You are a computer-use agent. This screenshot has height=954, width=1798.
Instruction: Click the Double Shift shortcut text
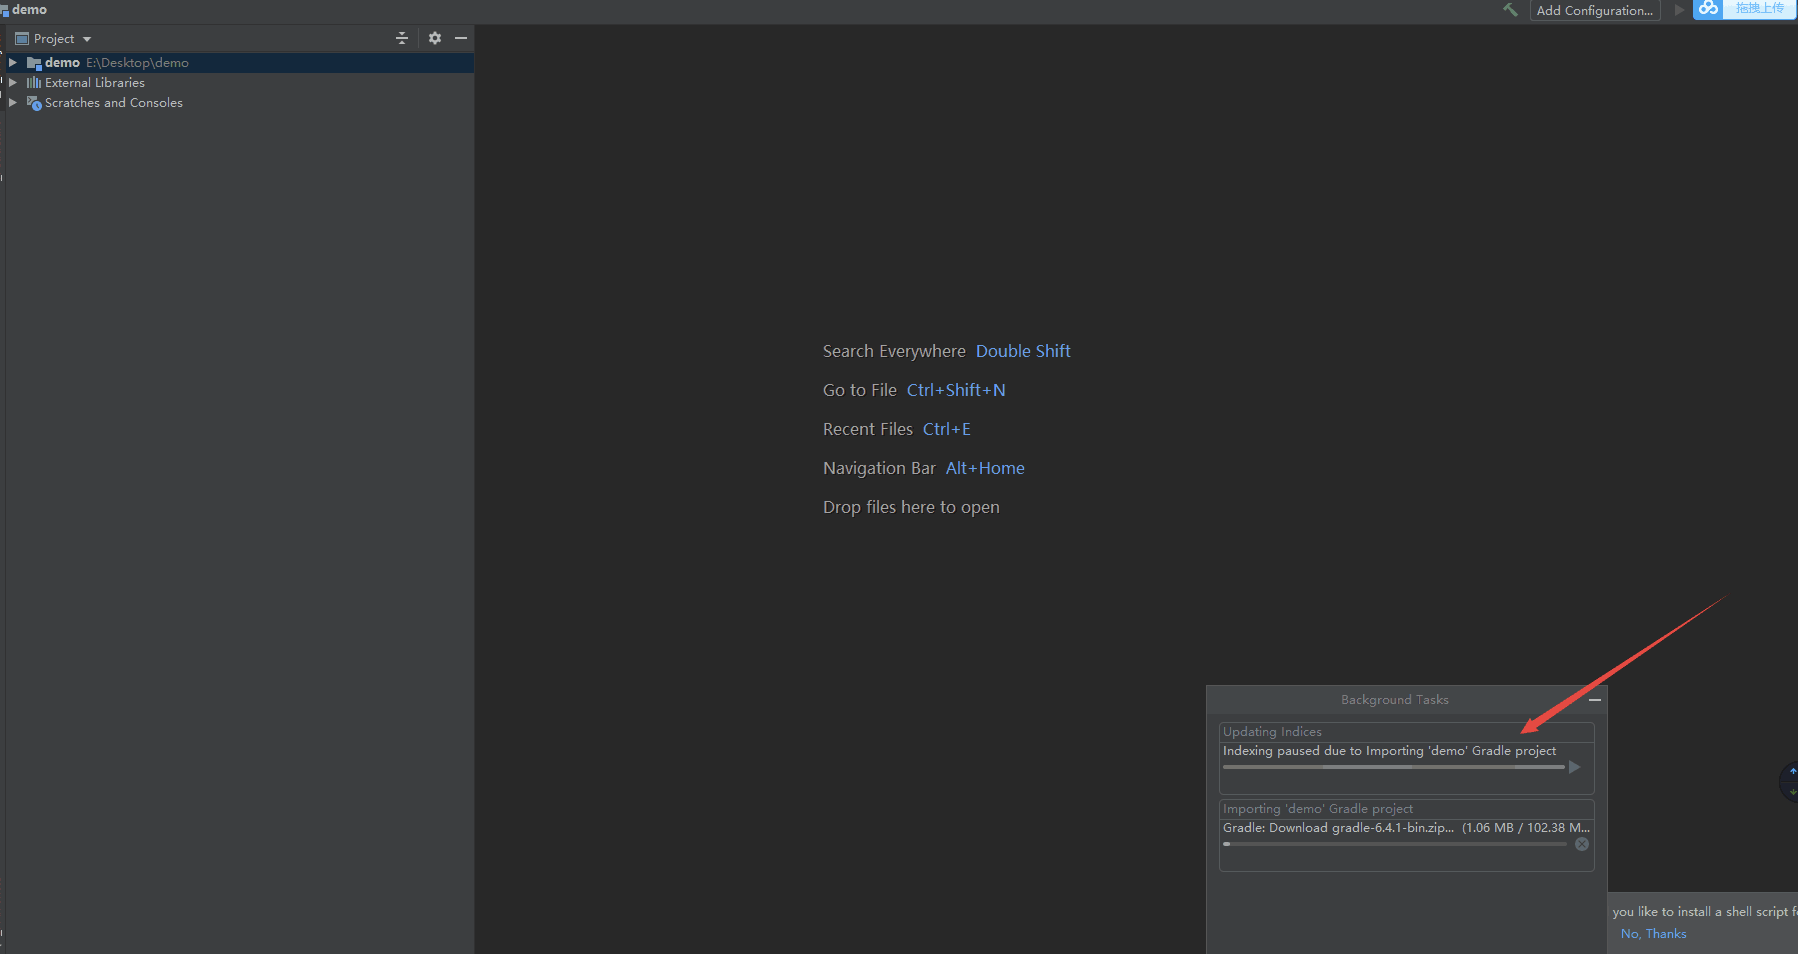(x=1023, y=351)
